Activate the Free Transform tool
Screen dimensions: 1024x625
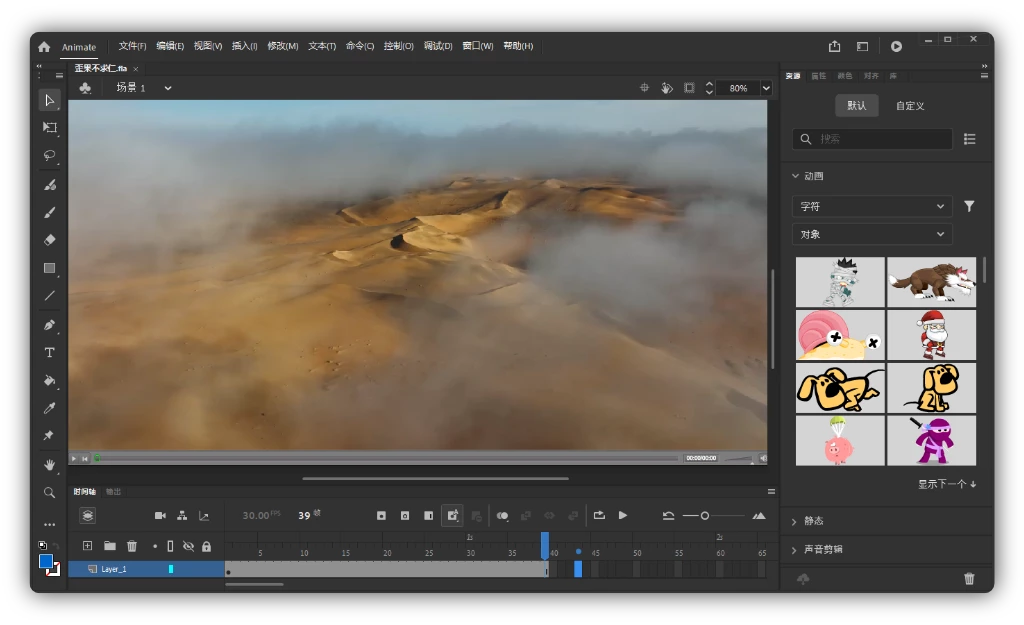[x=49, y=127]
